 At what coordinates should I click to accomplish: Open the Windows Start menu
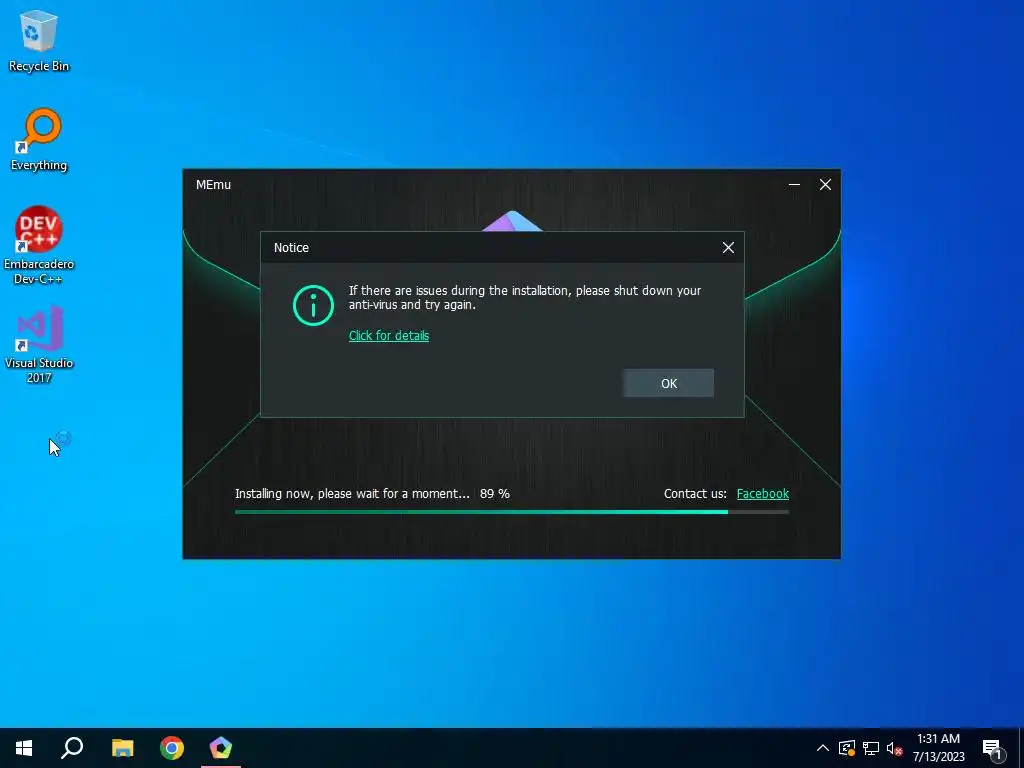tap(24, 748)
